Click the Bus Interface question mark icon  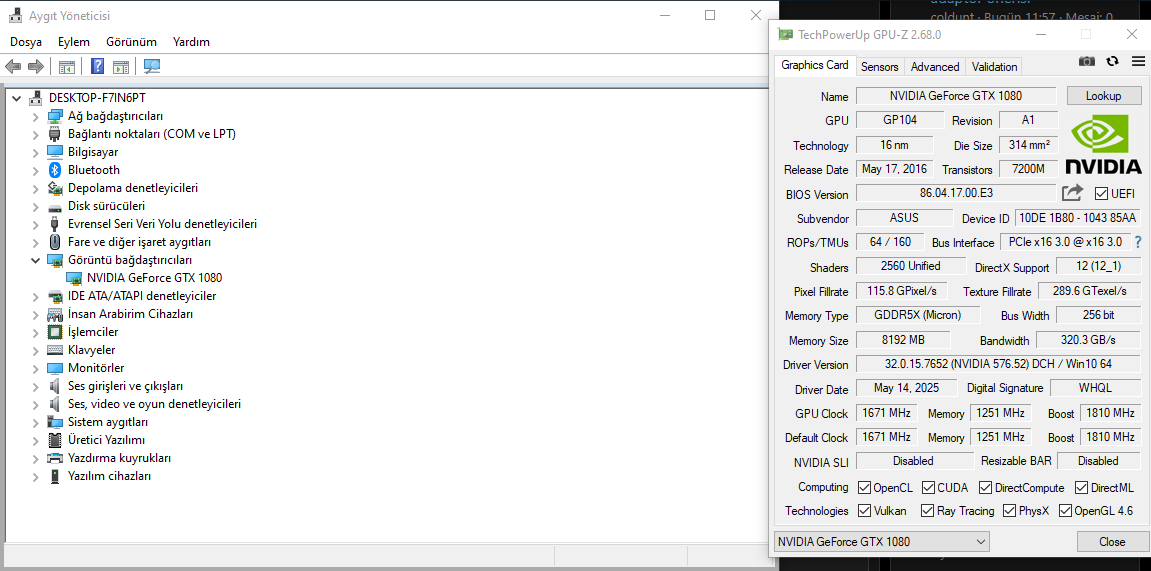pyautogui.click(x=1139, y=242)
